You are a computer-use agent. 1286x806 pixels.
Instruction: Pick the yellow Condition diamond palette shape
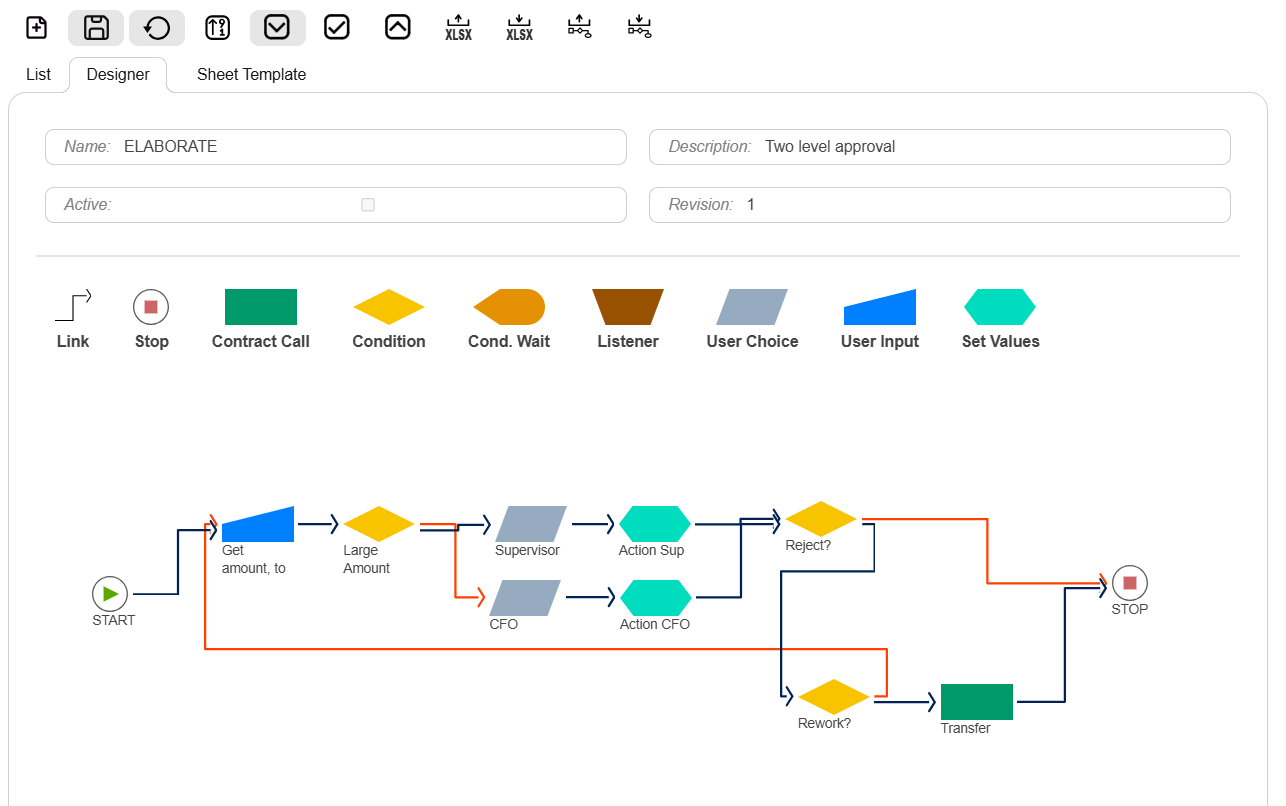pyautogui.click(x=389, y=307)
